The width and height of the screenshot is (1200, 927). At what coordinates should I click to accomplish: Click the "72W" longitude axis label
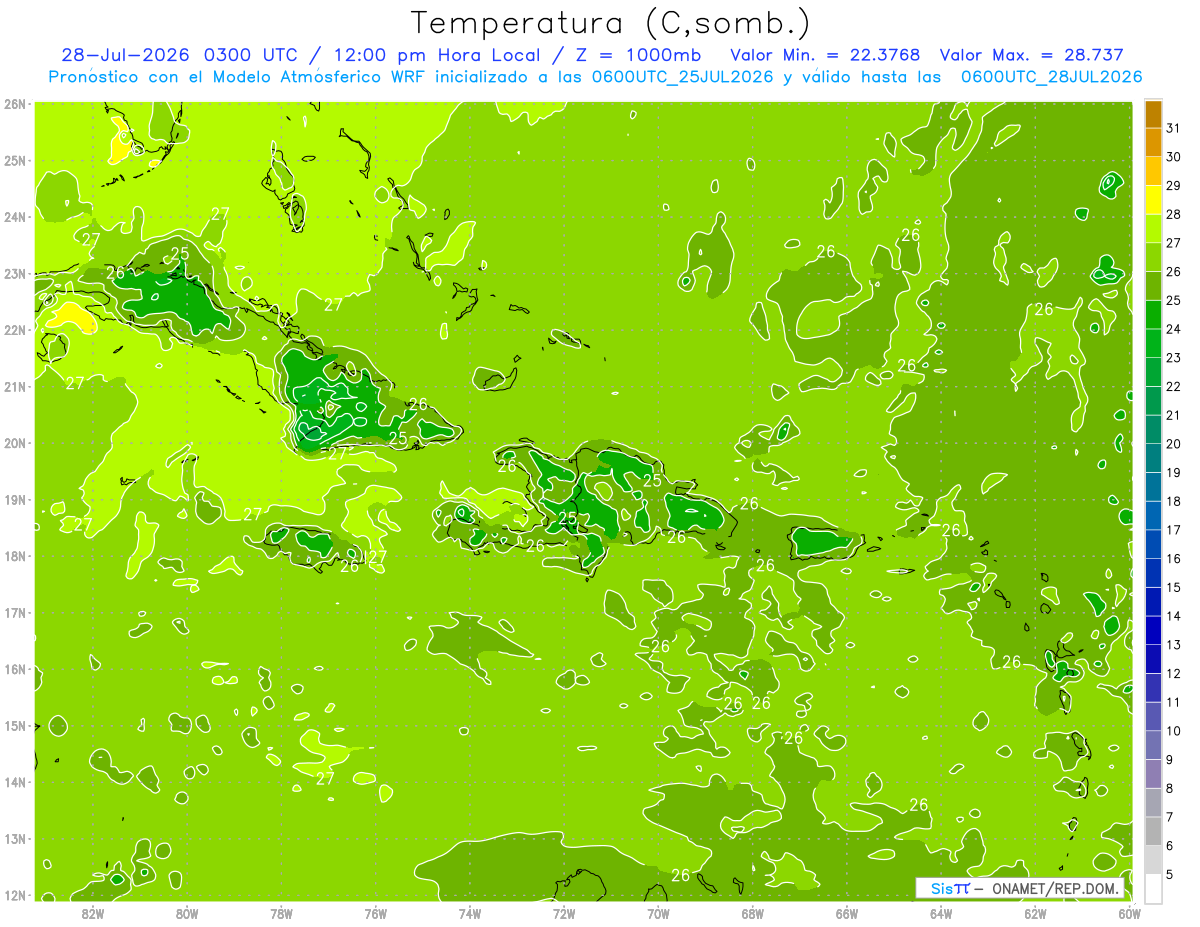point(564,914)
